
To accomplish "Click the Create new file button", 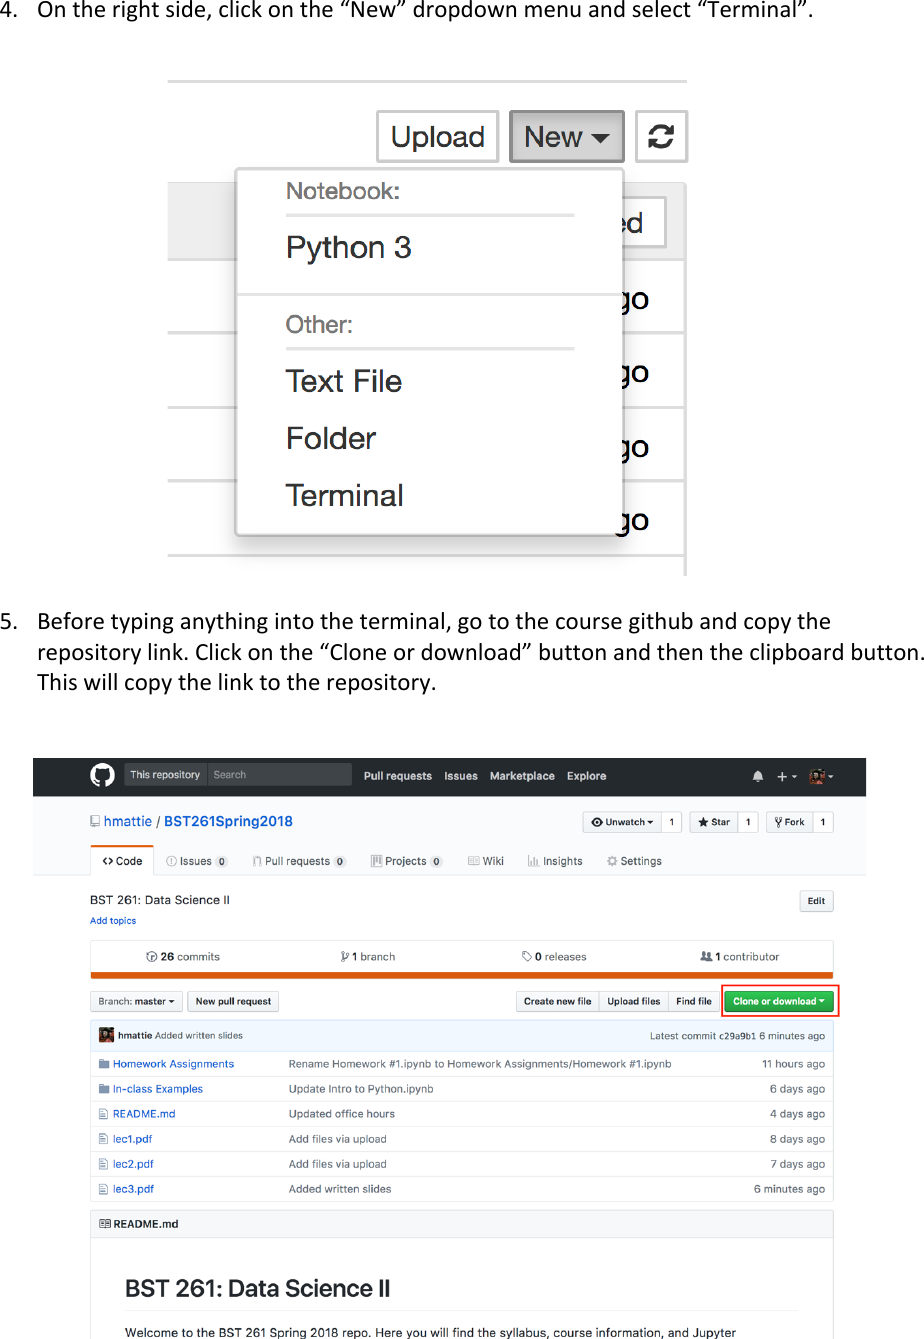I will (x=556, y=1001).
